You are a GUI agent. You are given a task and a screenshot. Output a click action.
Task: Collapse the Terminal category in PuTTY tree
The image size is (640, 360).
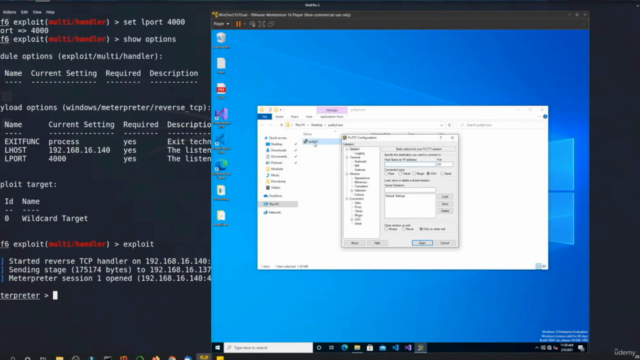click(347, 157)
